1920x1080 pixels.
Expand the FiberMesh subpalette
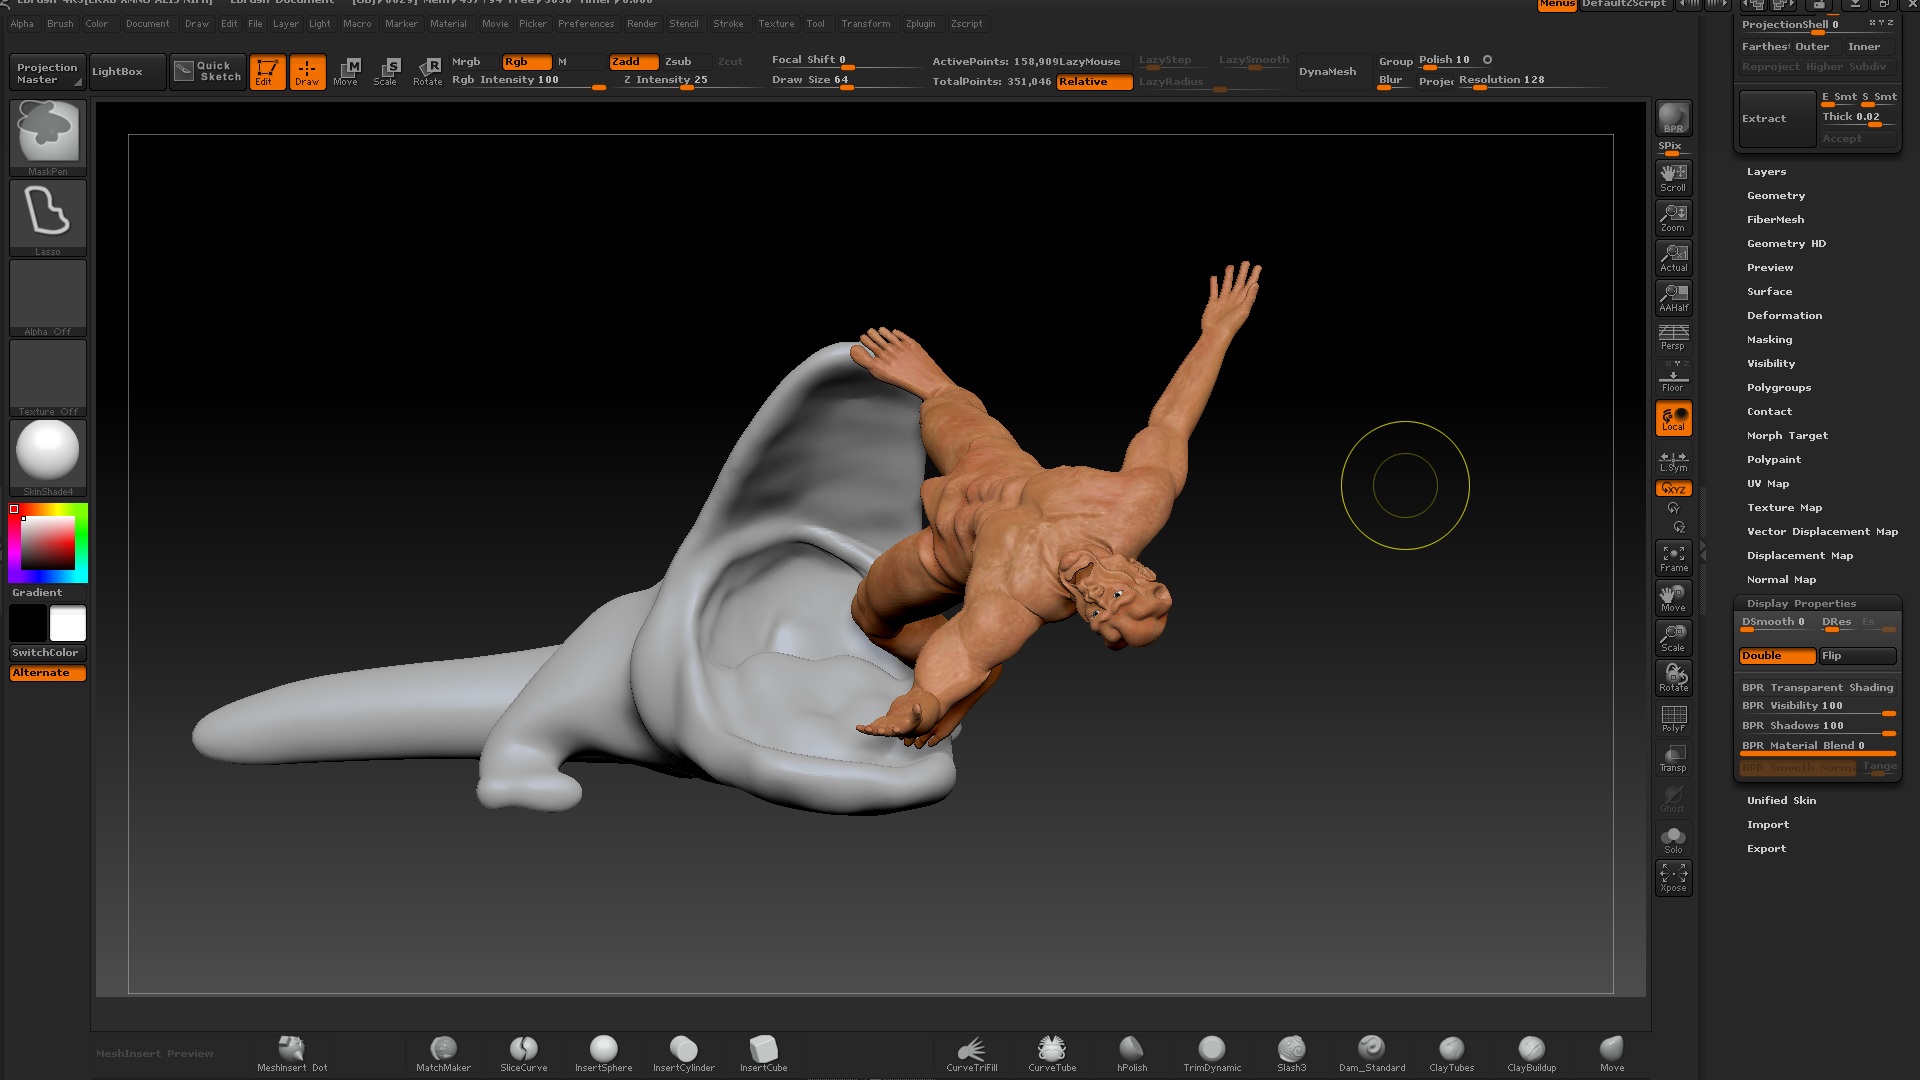[x=1775, y=220]
